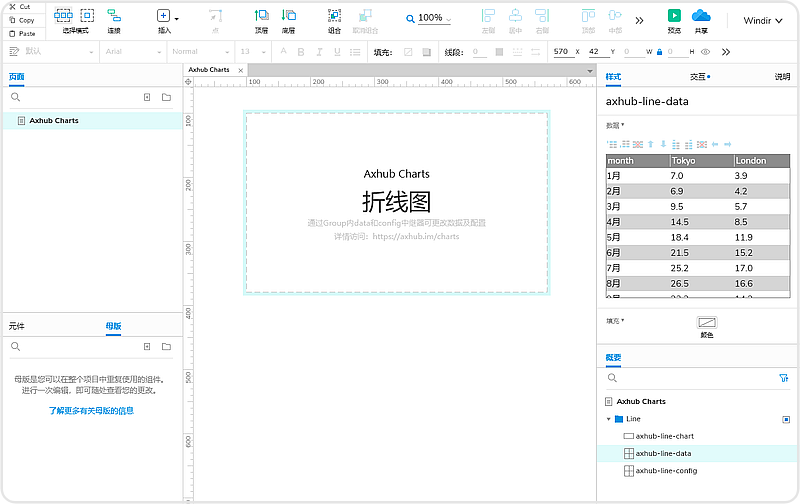The image size is (800, 504).
Task: Click the Cut command
Action: (20, 7)
